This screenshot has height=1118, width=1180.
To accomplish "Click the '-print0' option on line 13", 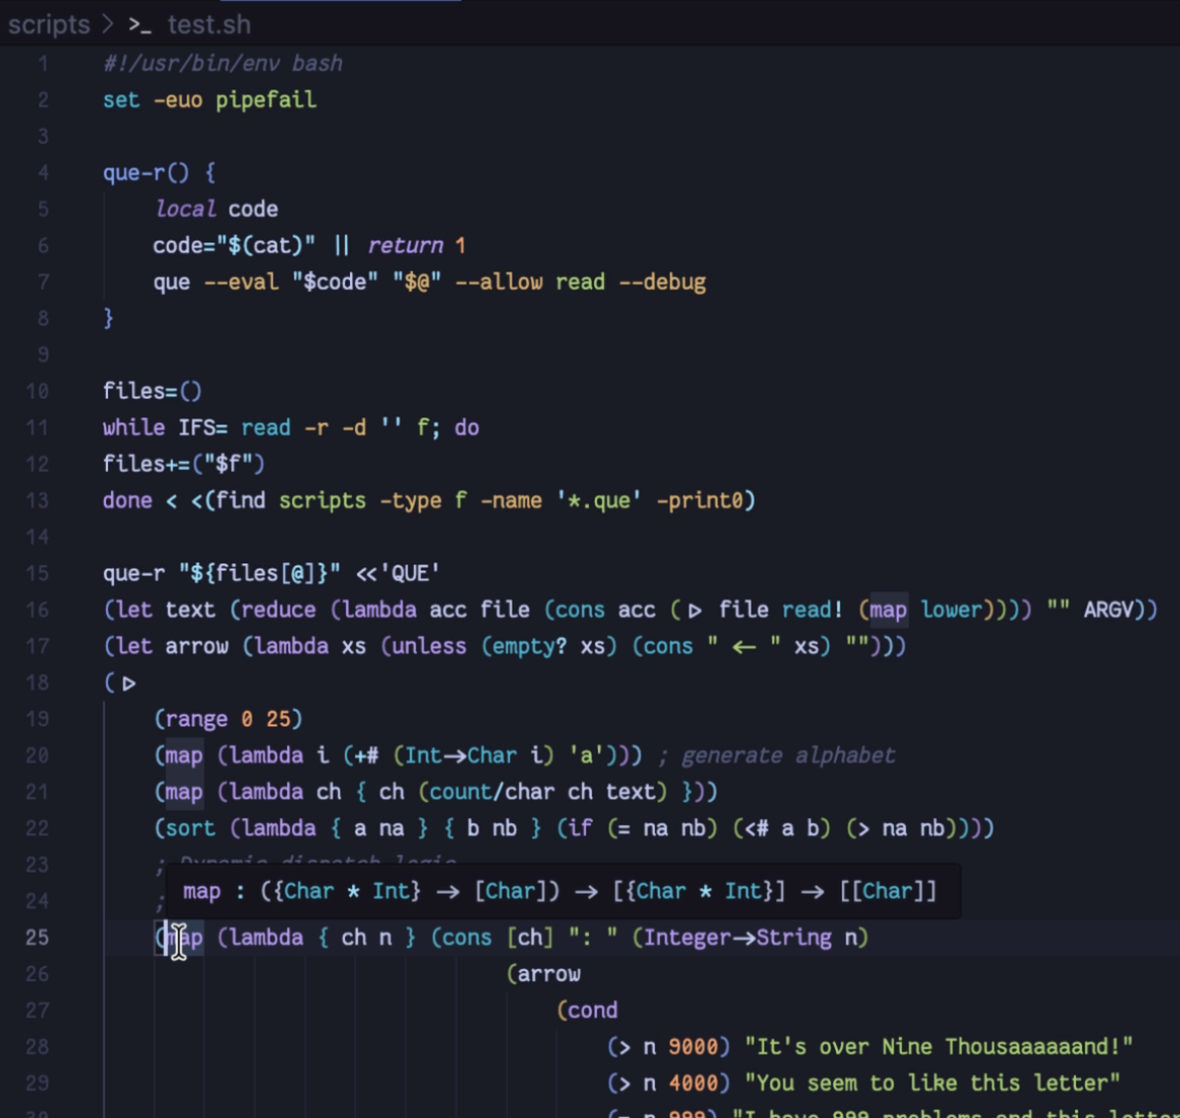I will click(701, 500).
